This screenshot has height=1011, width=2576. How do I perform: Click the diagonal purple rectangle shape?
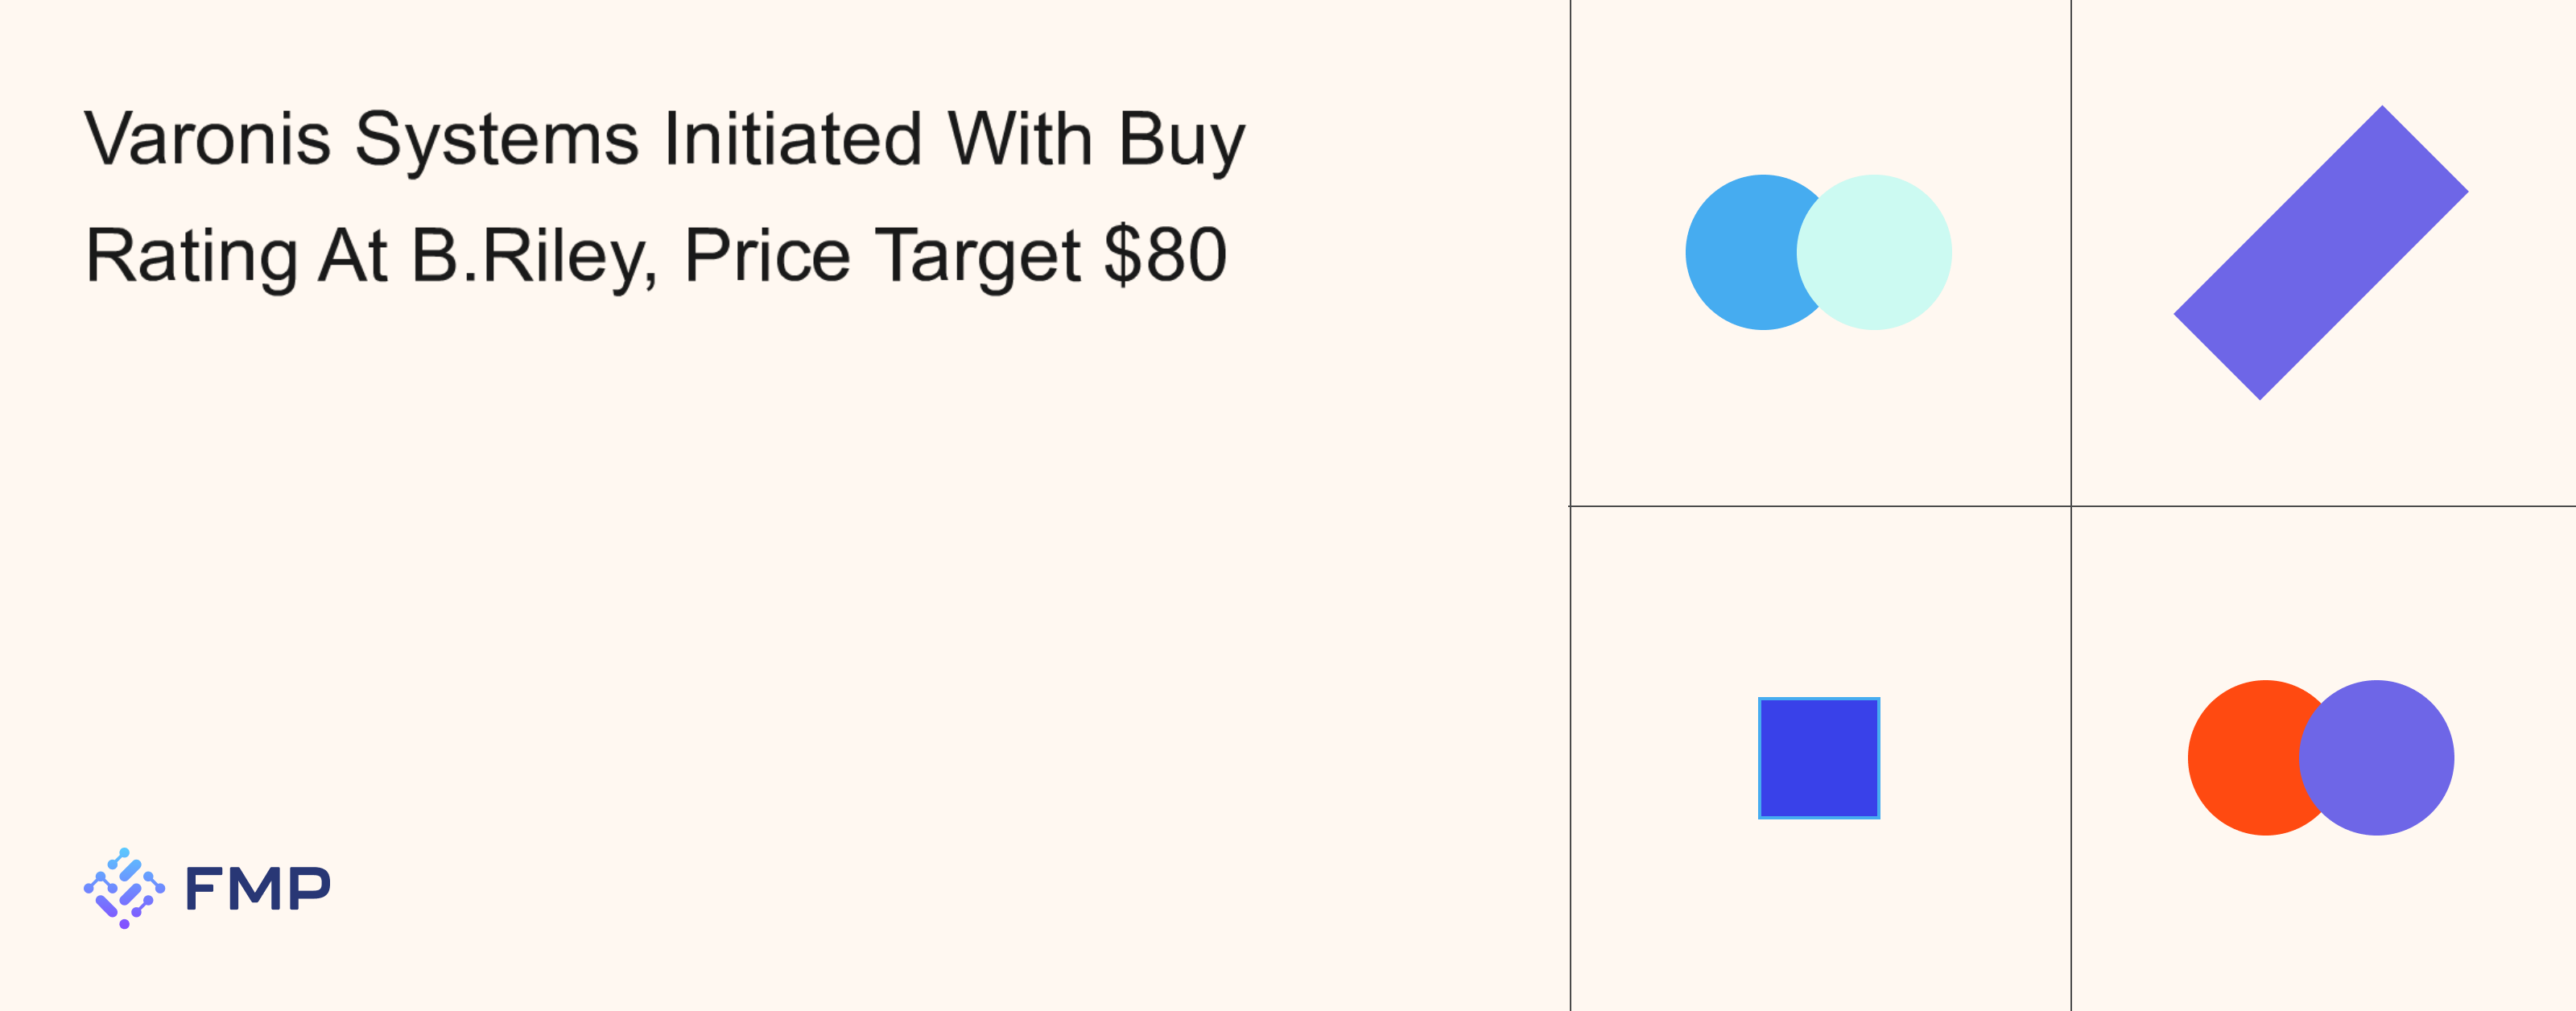point(2320,252)
